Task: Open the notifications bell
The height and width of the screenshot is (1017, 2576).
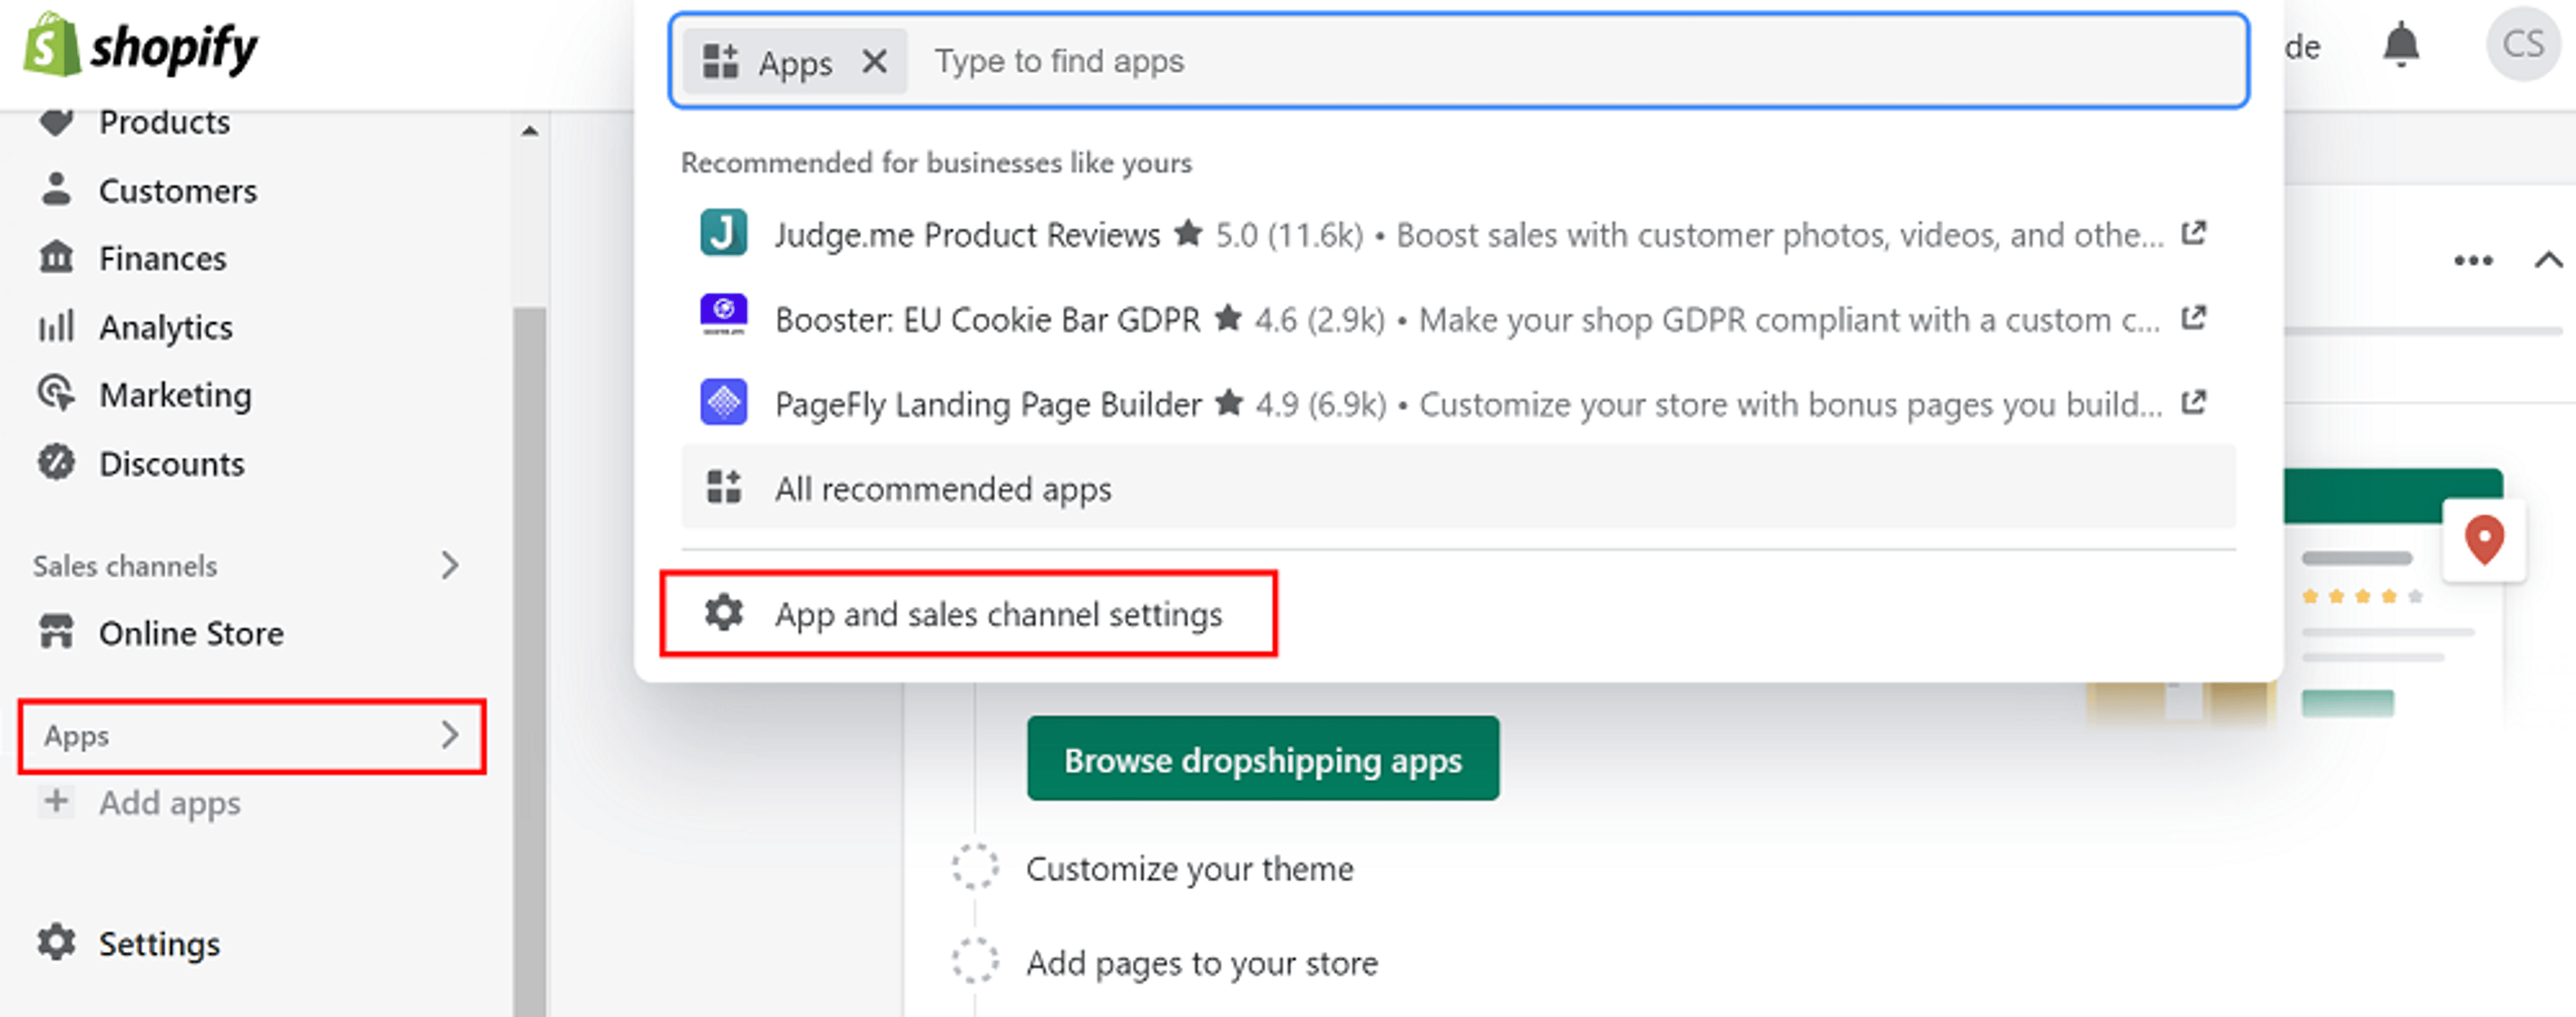Action: [2400, 45]
